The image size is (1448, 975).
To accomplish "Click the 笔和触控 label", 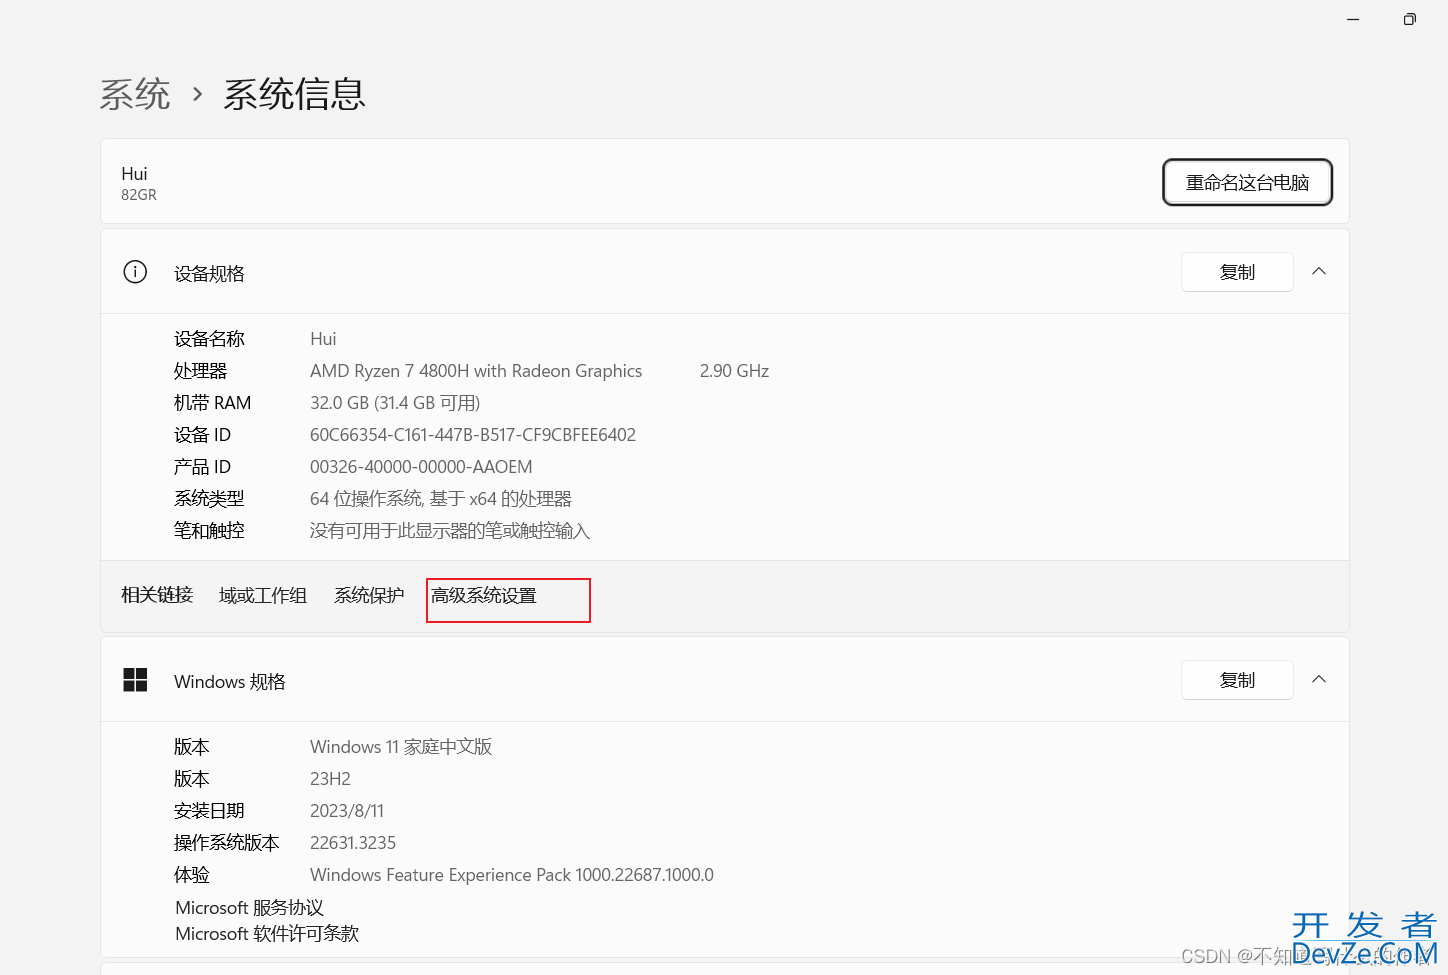I will click(209, 531).
